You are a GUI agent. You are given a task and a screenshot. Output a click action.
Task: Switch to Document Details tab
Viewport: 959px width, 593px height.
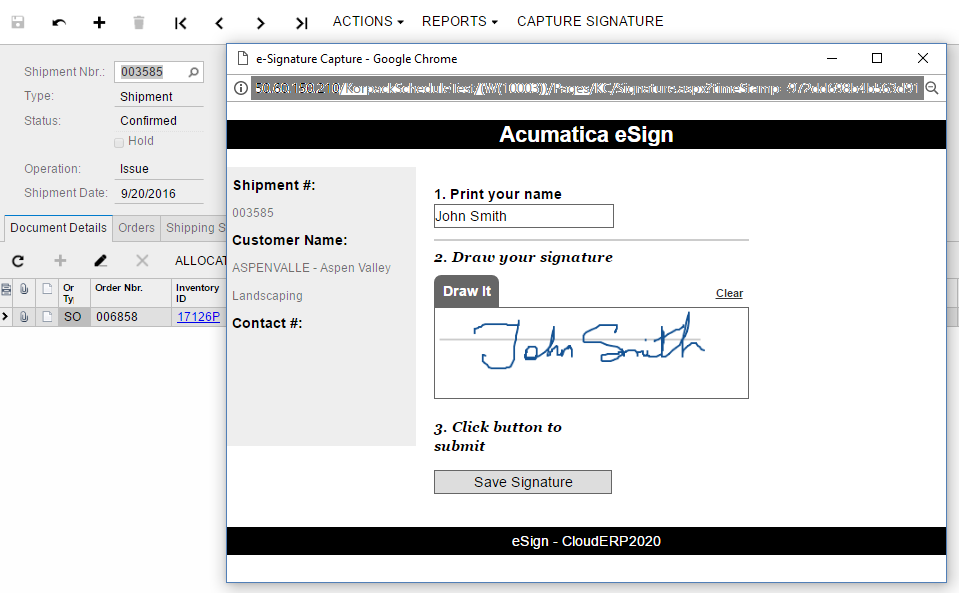coord(58,228)
